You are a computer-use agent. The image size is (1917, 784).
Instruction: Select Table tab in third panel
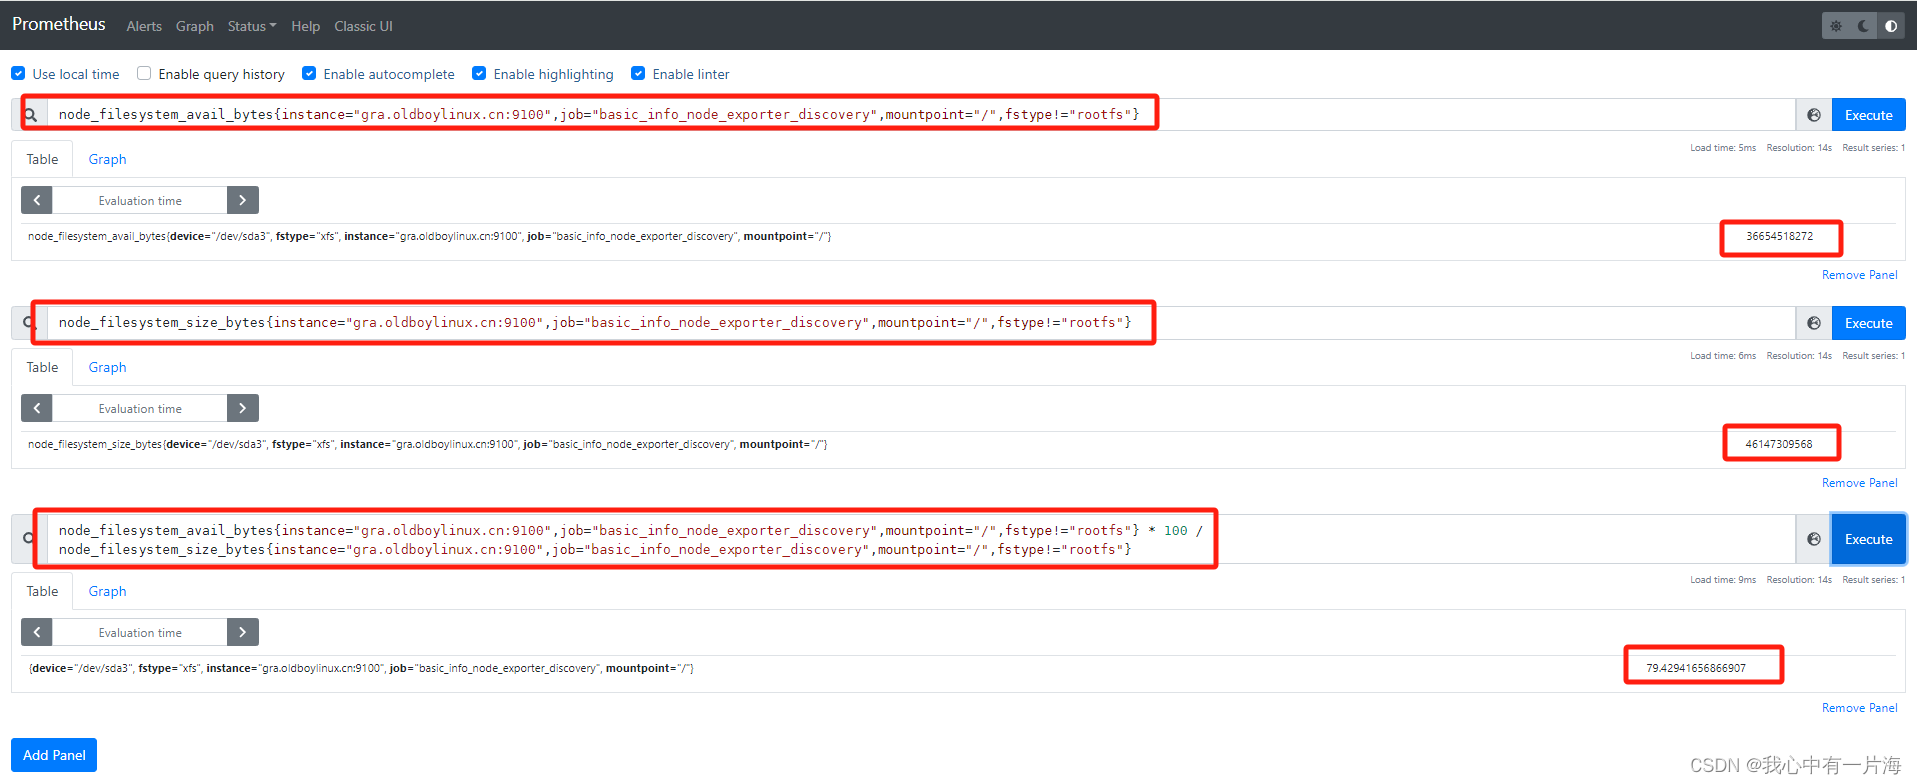coord(42,591)
